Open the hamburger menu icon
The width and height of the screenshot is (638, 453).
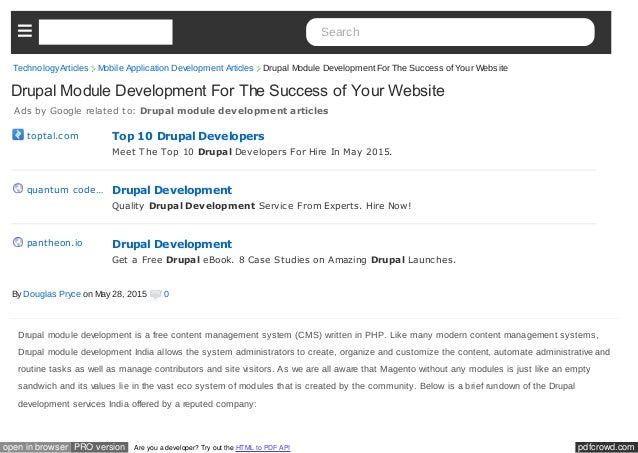click(x=25, y=31)
